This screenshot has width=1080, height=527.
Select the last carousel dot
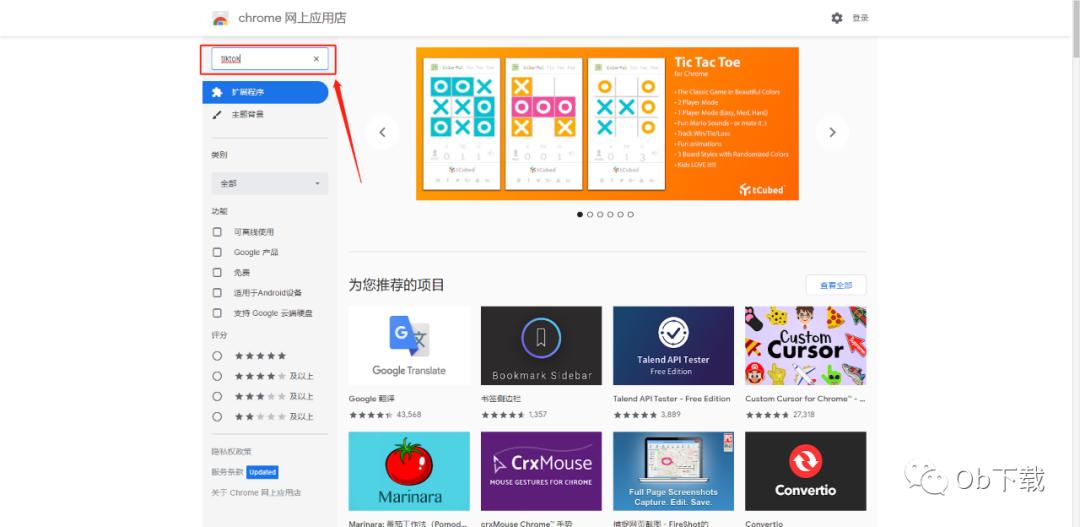631,215
